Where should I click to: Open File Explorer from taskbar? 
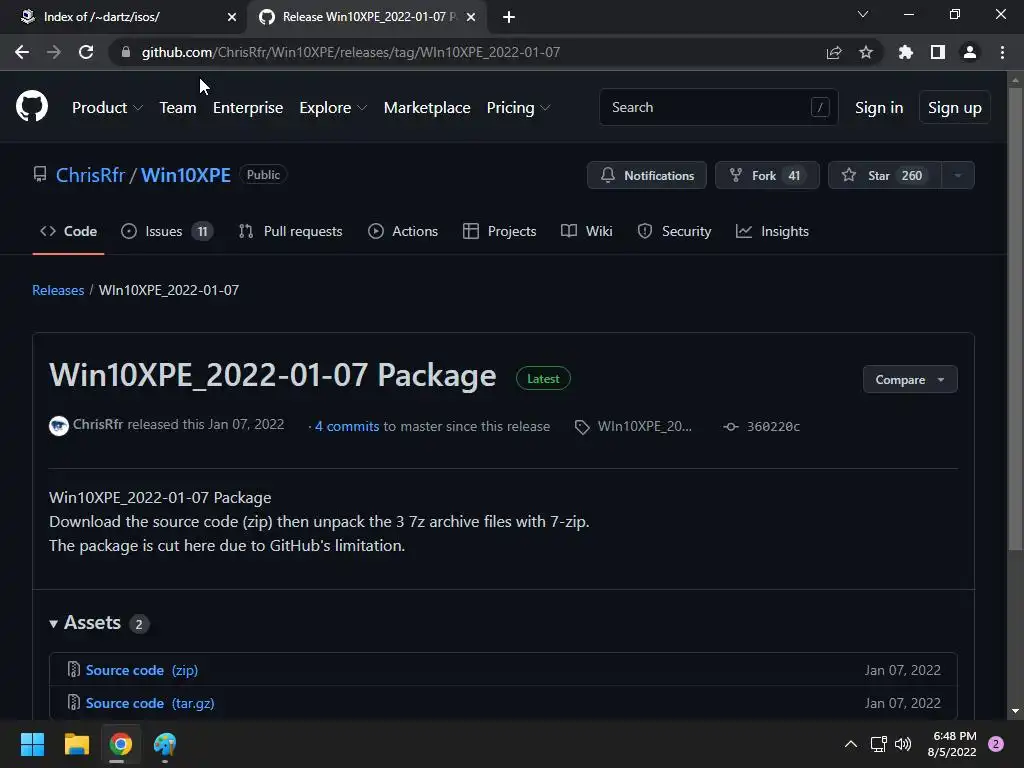[x=76, y=744]
